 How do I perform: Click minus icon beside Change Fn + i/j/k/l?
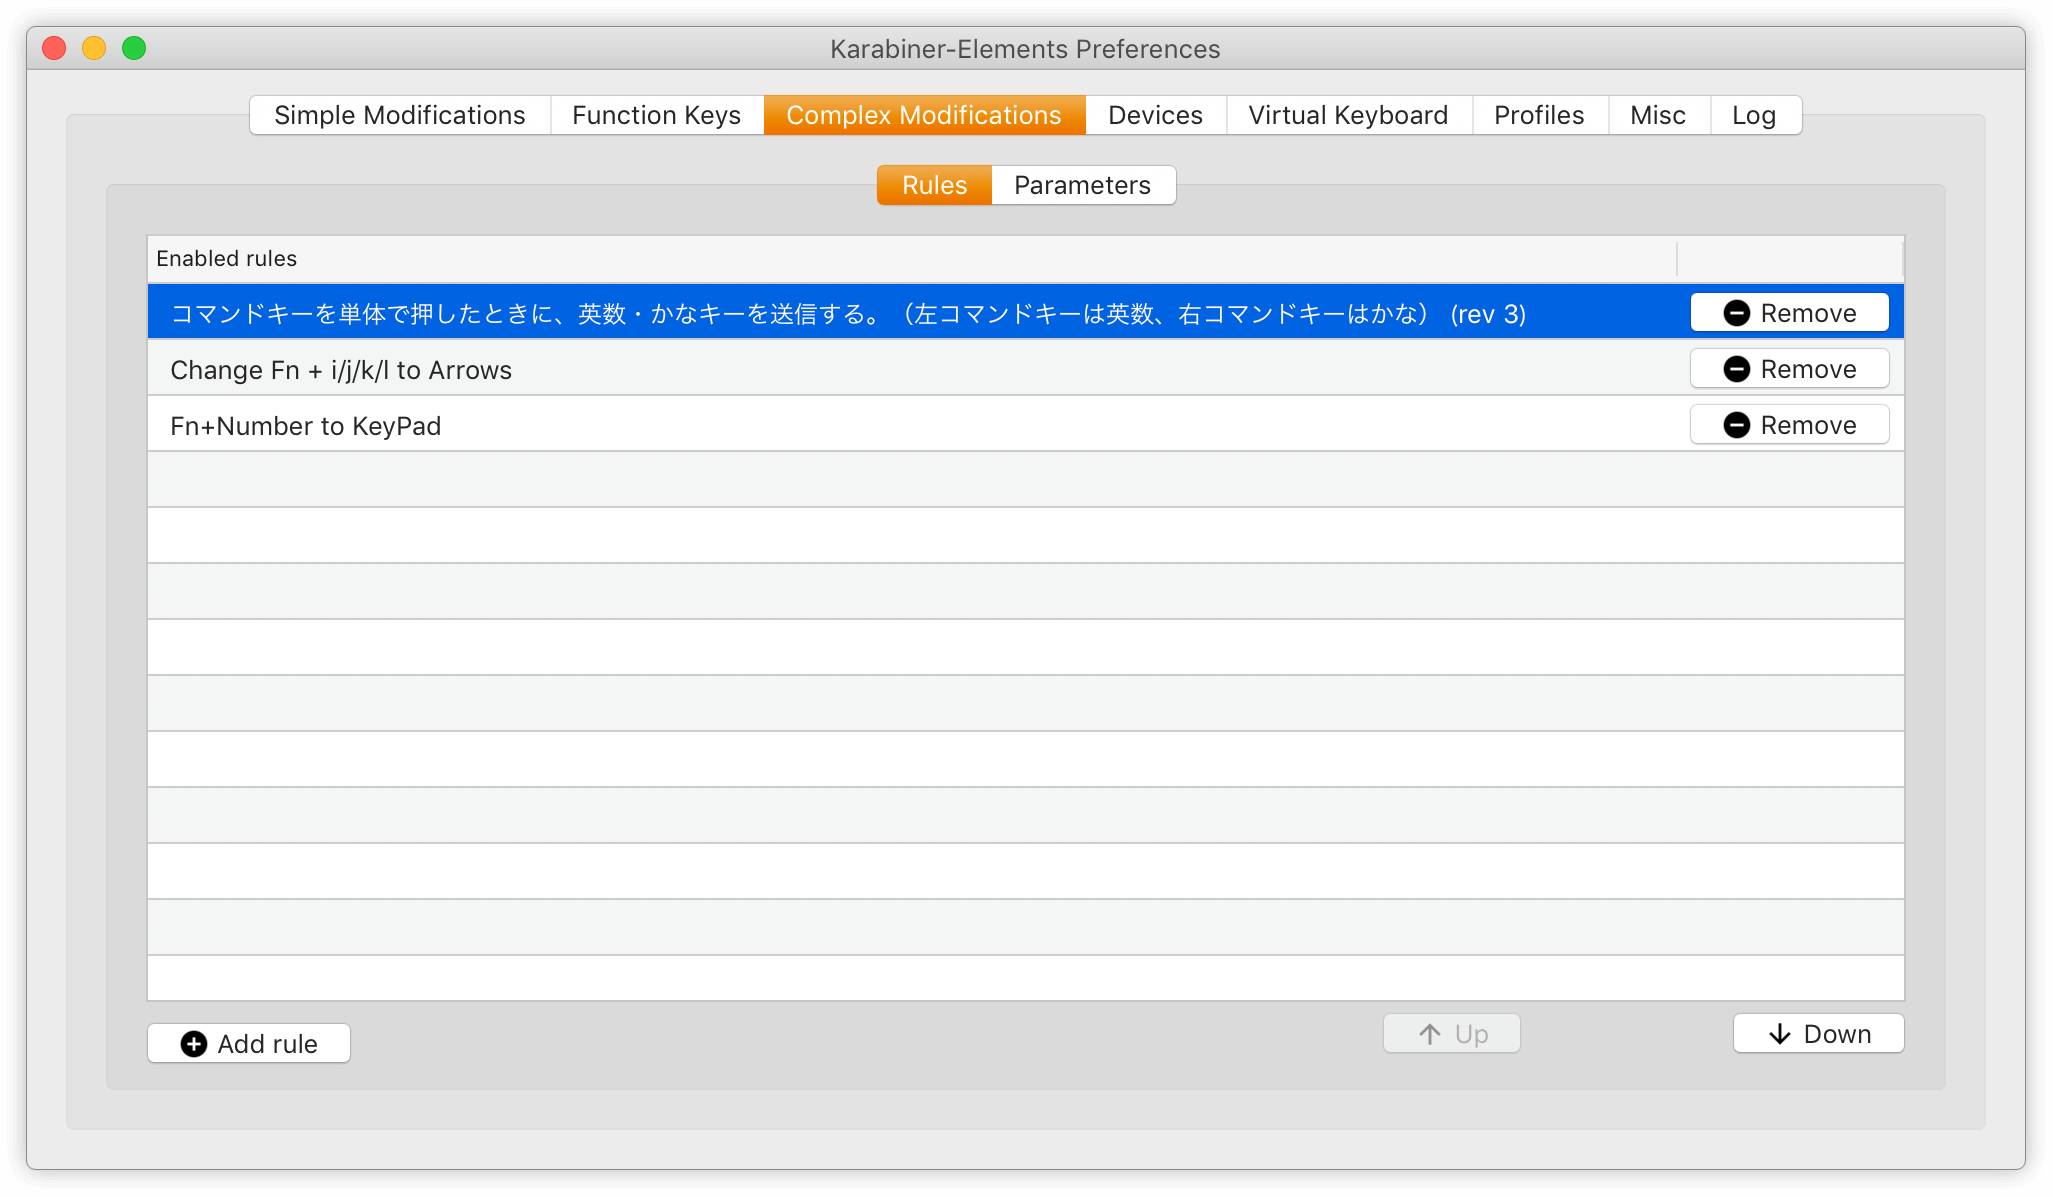[x=1737, y=369]
